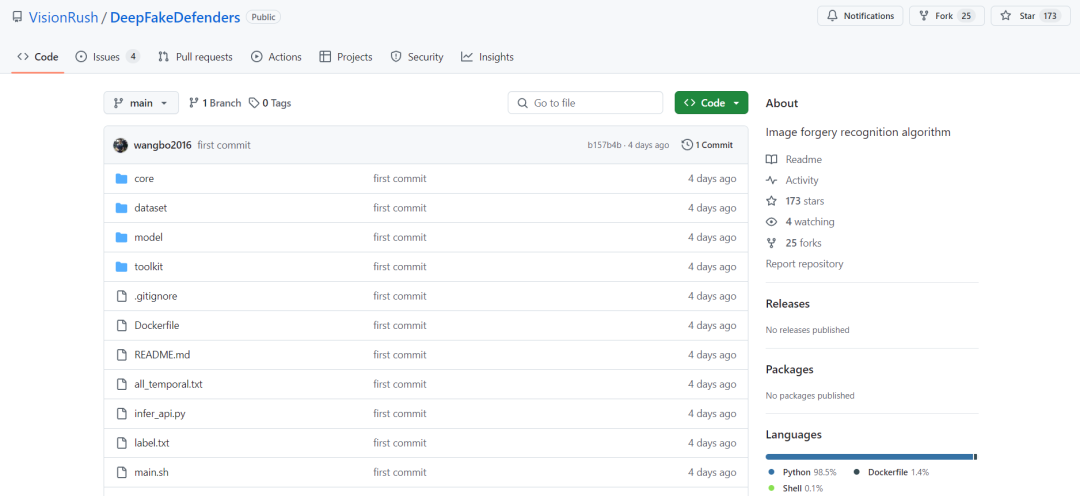
Task: Open the main.sh file
Action: pos(152,473)
